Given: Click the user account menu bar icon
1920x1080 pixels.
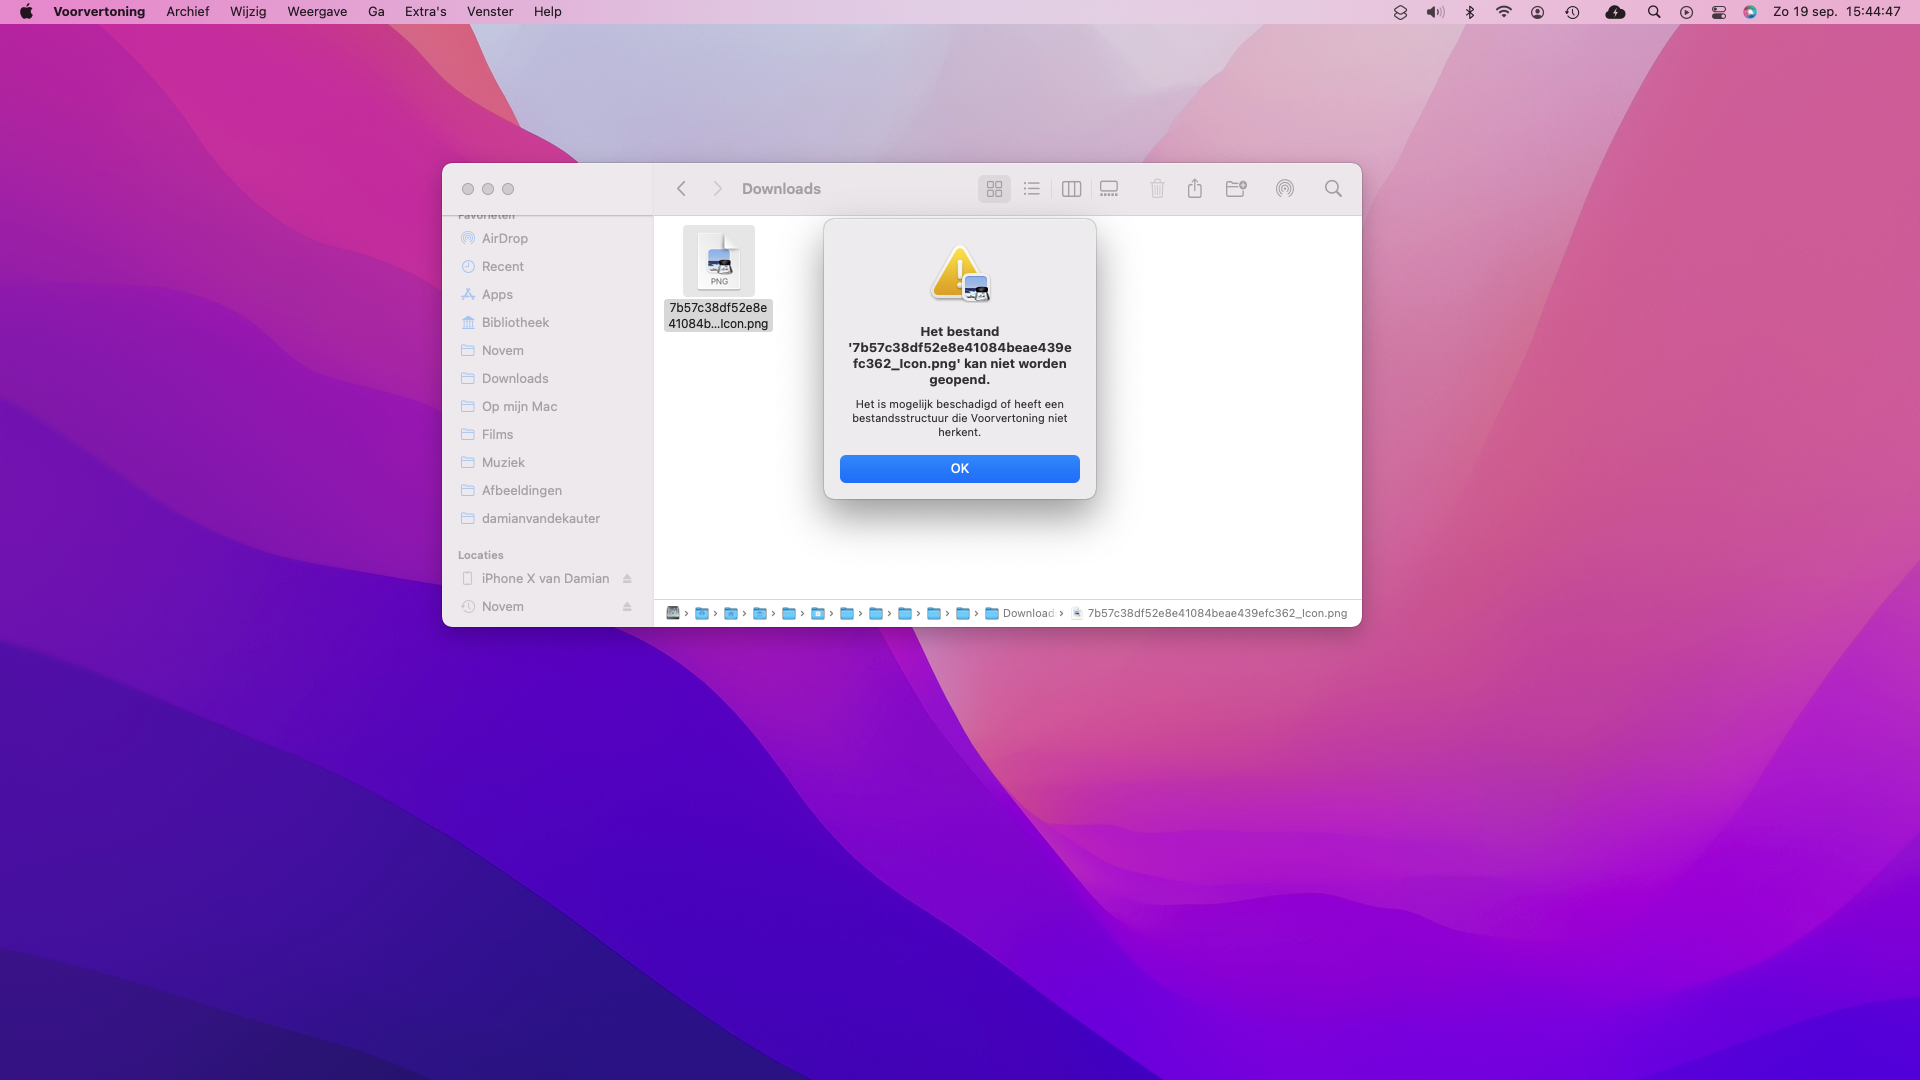Looking at the screenshot, I should 1538,12.
